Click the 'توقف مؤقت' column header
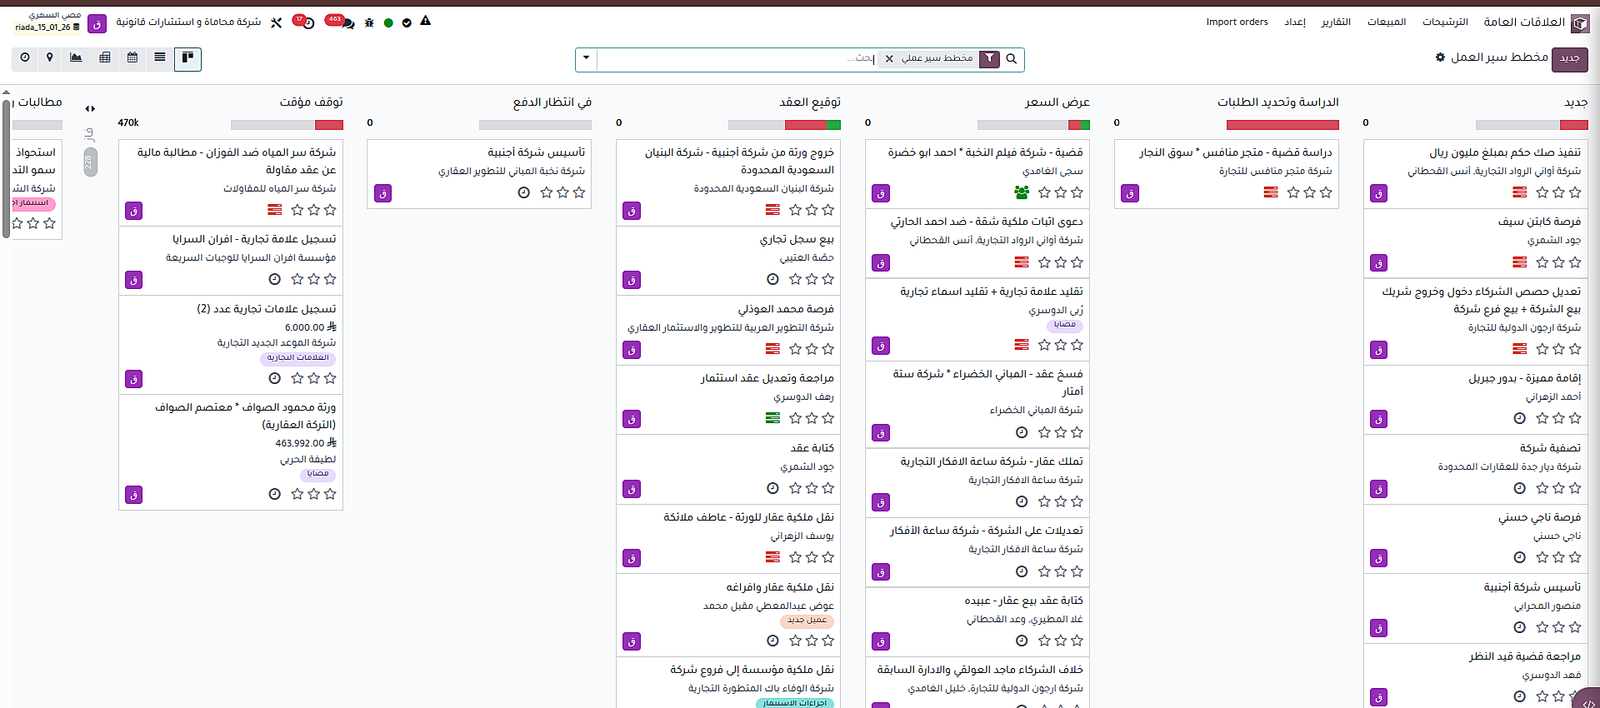Viewport: 1600px width, 708px height. pos(311,102)
